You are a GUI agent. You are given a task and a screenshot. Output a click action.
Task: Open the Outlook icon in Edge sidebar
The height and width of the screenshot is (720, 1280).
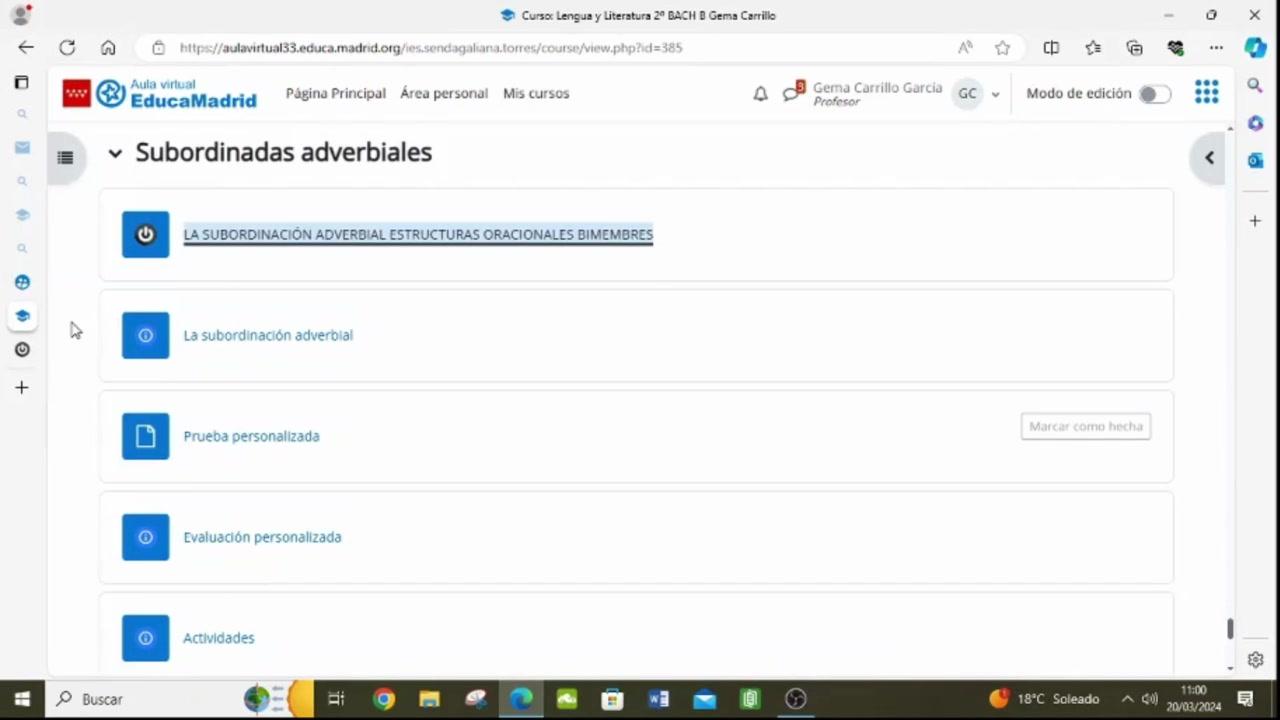click(1255, 160)
